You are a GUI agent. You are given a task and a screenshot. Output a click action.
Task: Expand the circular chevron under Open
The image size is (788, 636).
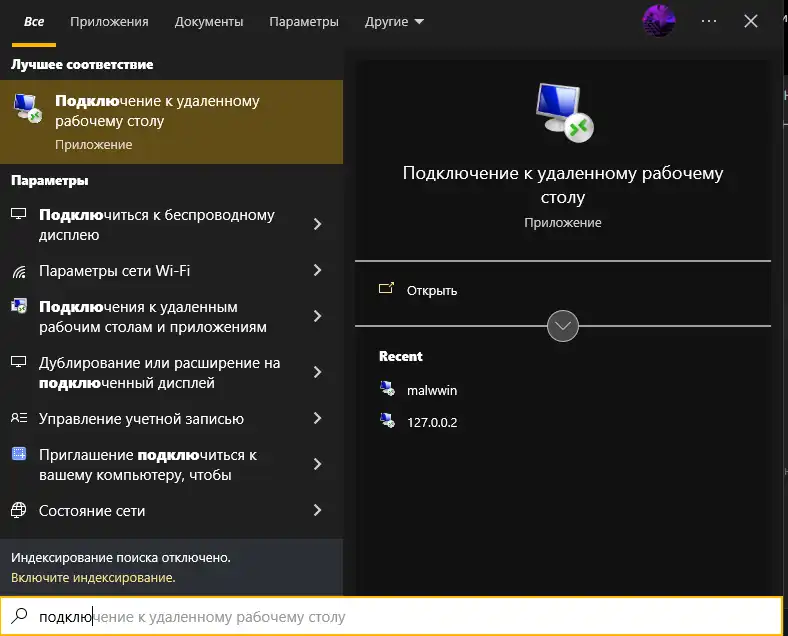tap(563, 326)
